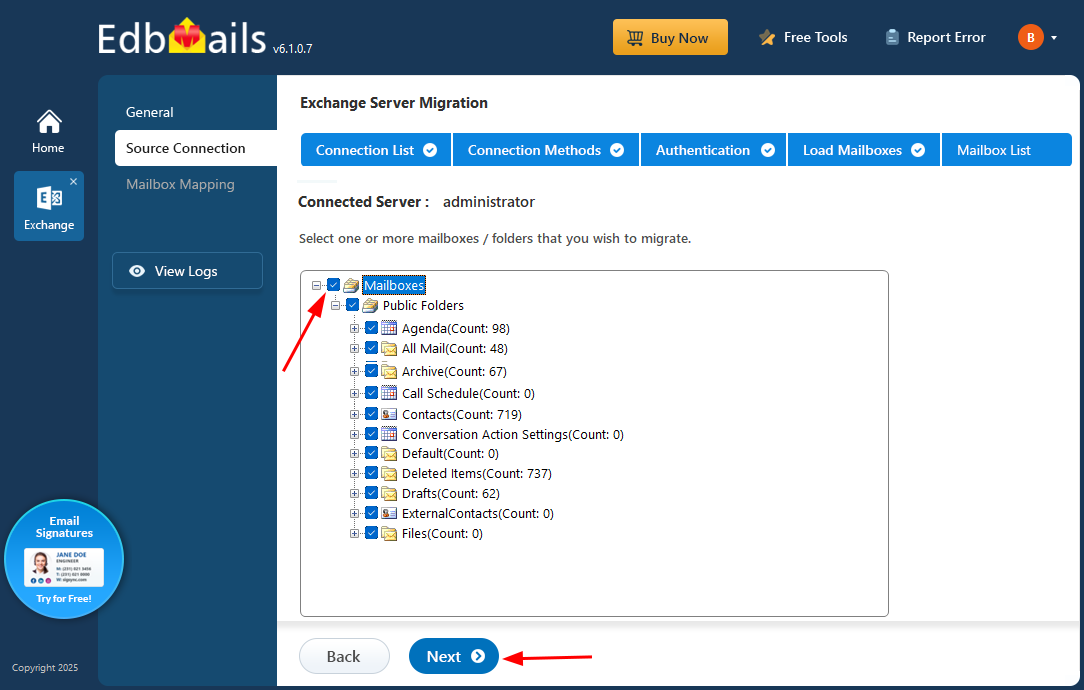Expand the ExternalContacts node
Image resolution: width=1084 pixels, height=690 pixels.
point(354,514)
